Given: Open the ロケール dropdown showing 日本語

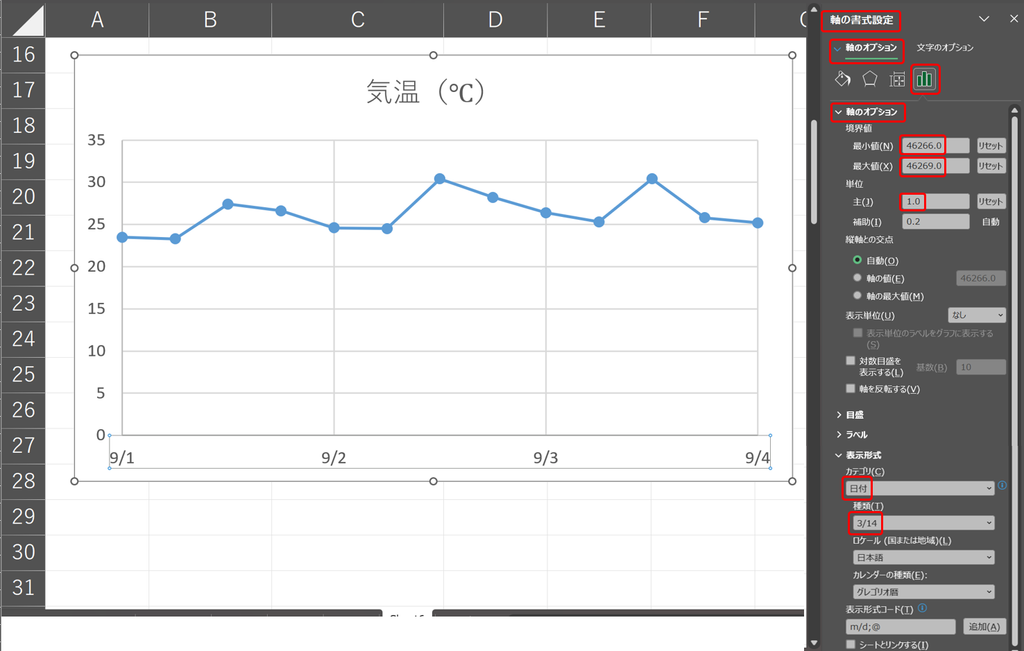Looking at the screenshot, I should (923, 557).
